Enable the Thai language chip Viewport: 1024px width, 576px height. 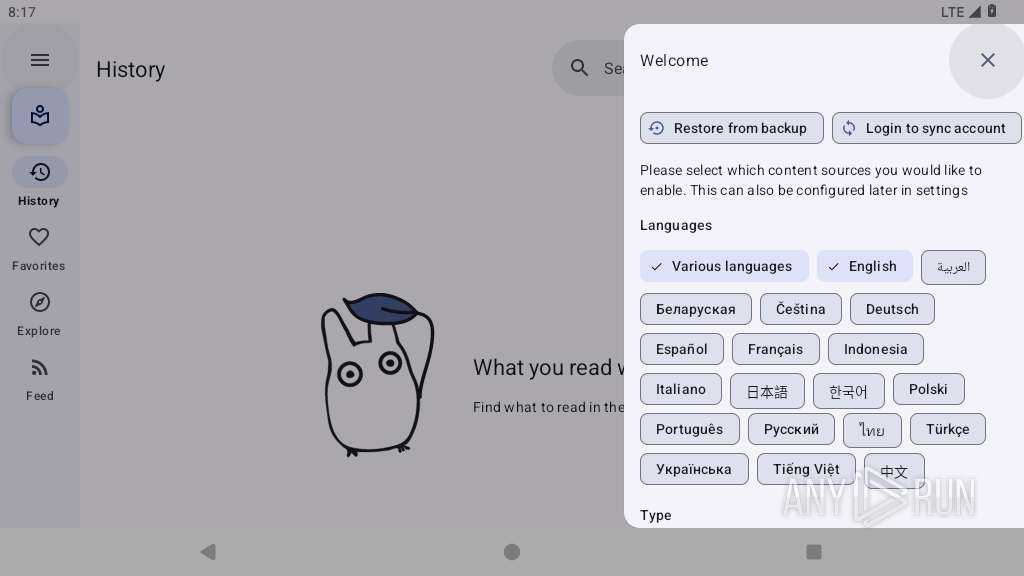tap(872, 430)
